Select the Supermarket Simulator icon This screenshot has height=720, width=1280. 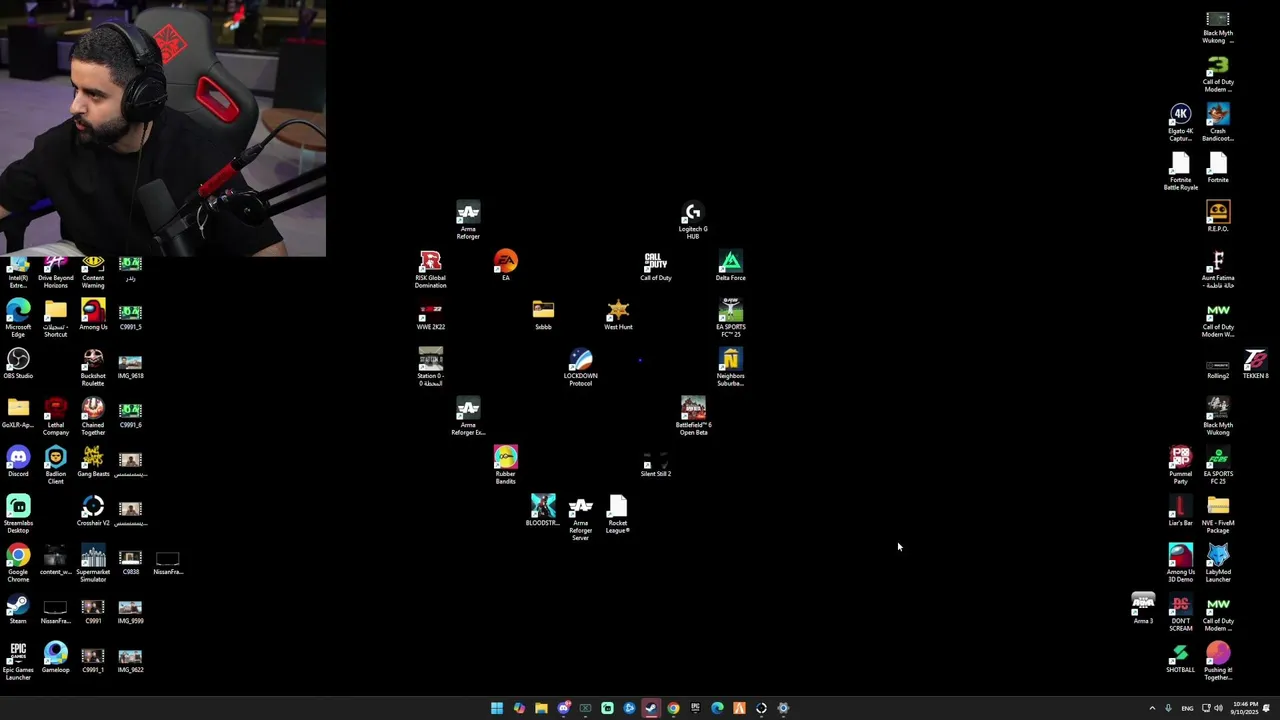point(93,563)
